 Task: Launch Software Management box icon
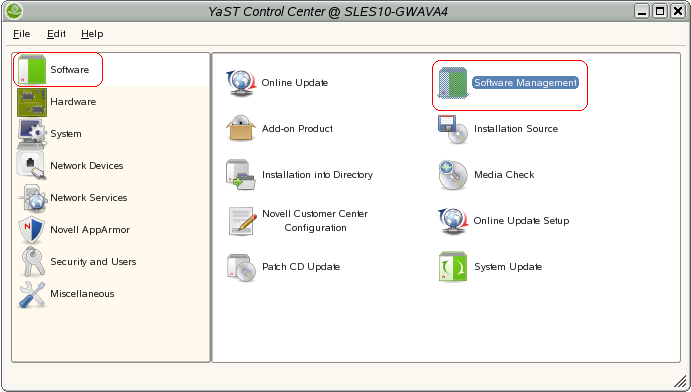point(453,83)
